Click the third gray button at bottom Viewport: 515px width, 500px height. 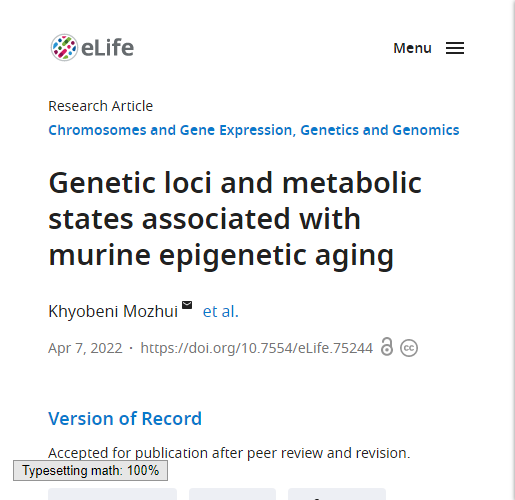click(337, 494)
